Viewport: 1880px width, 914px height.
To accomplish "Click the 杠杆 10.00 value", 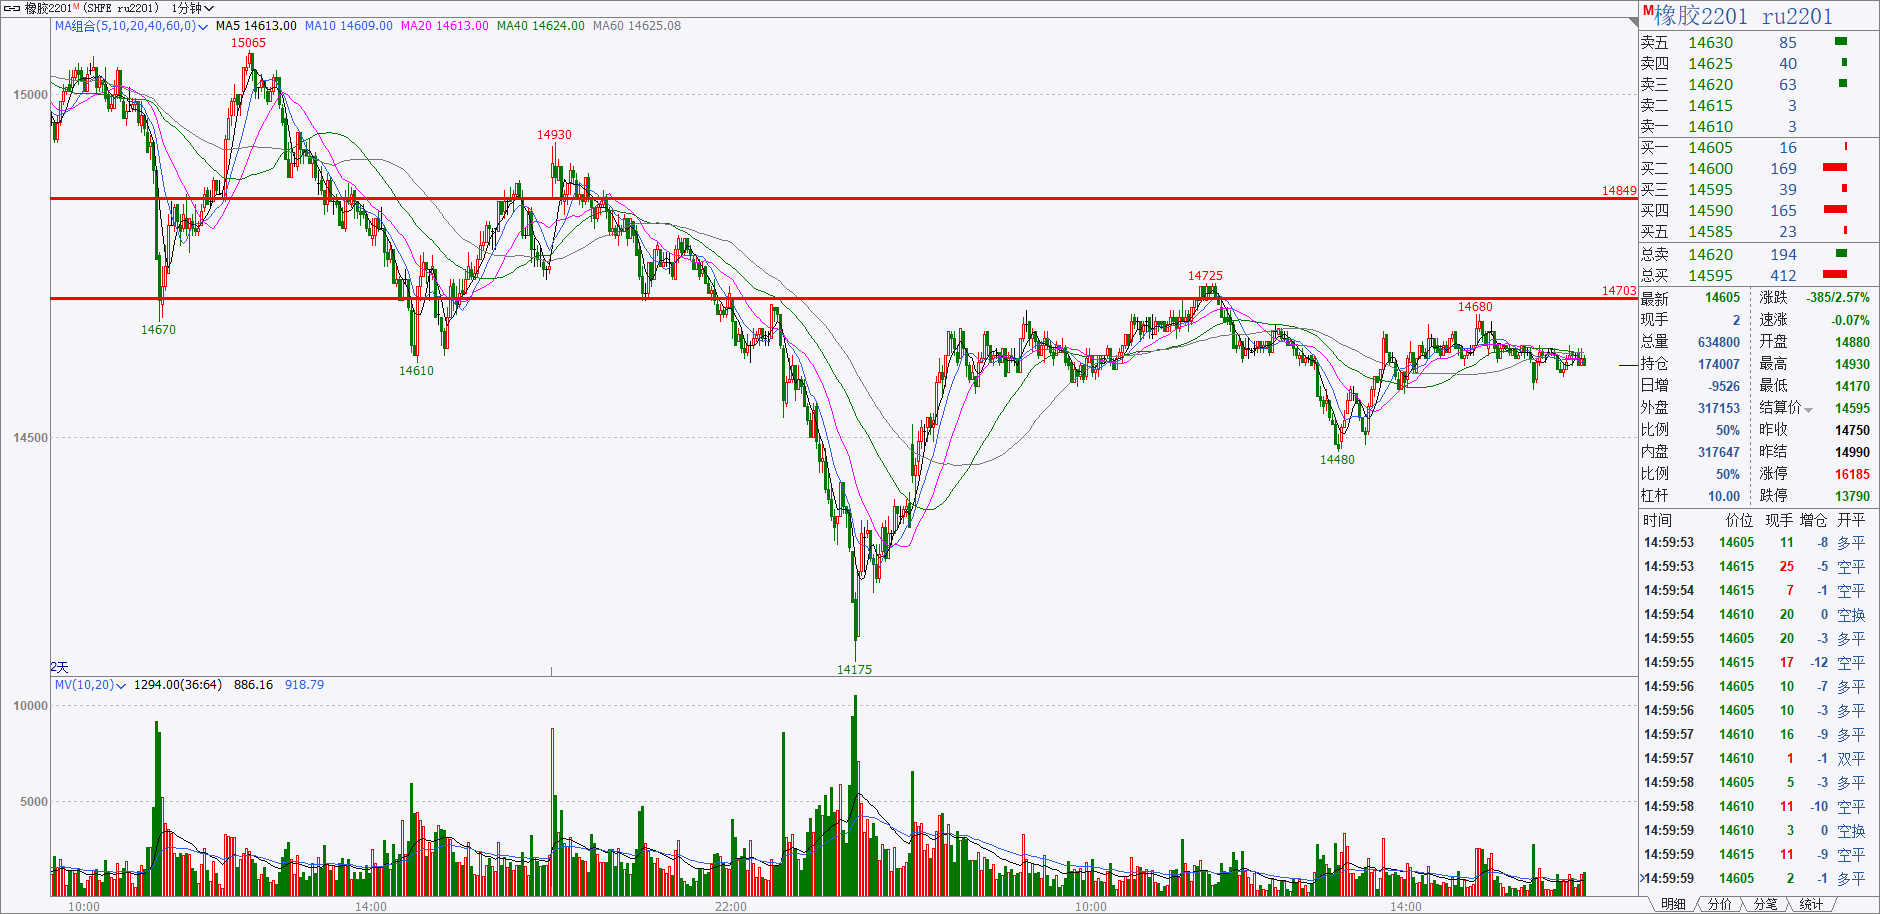I will pos(1724,496).
